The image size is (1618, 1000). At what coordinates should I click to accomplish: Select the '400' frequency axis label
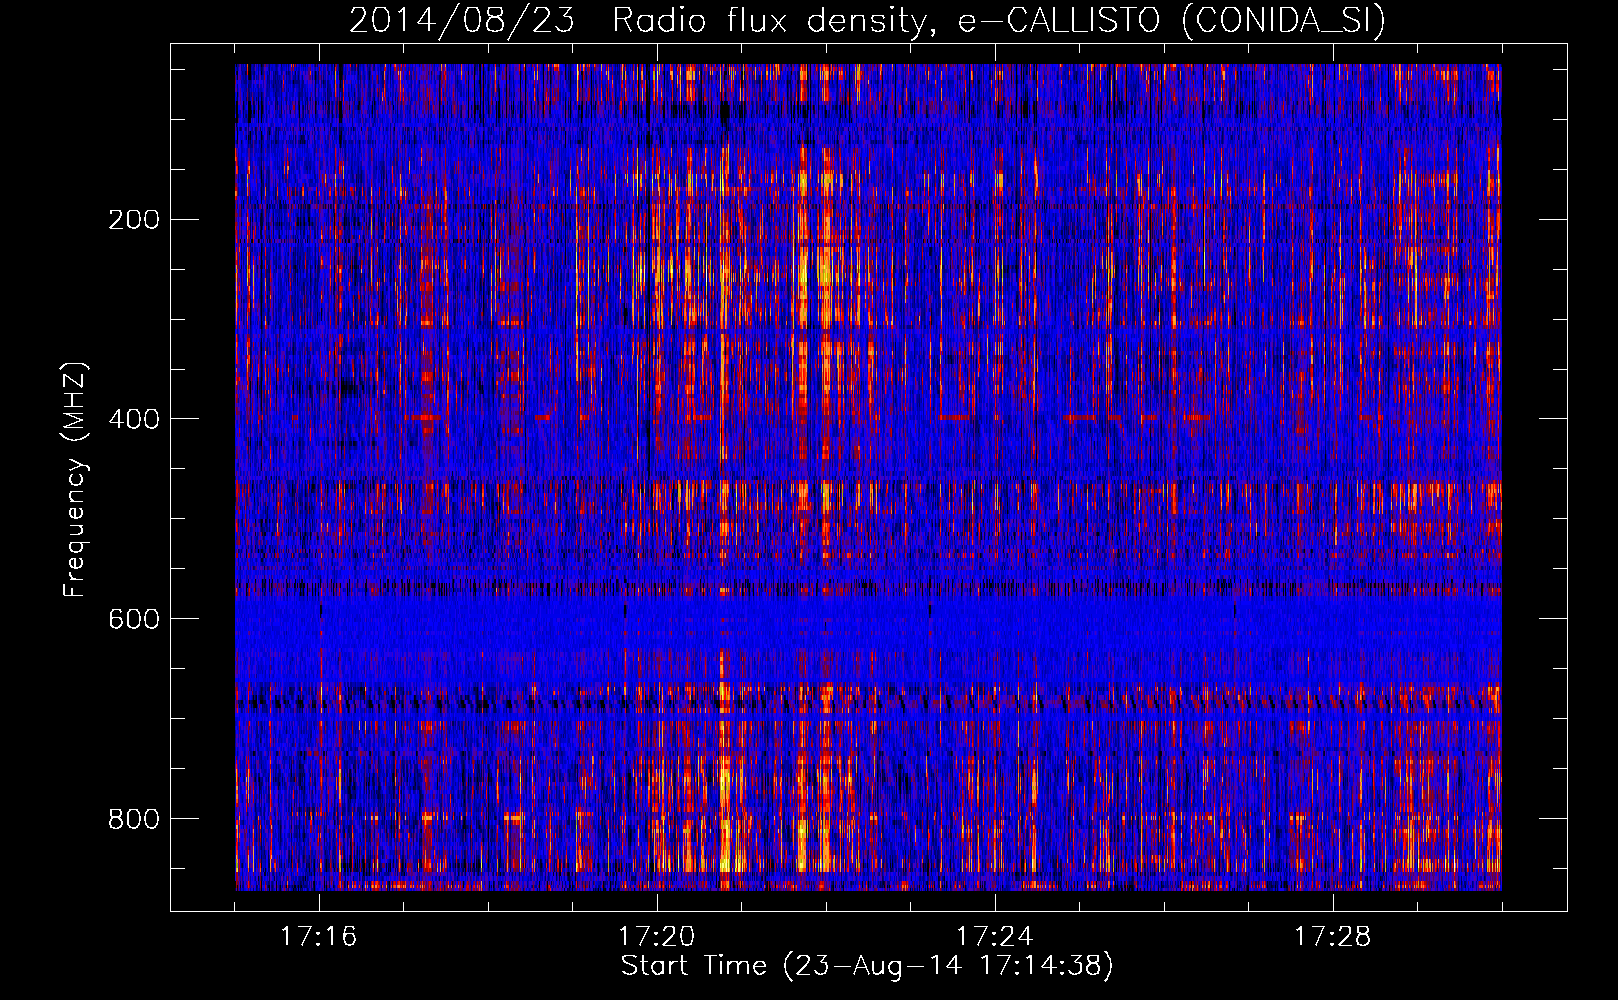pos(133,419)
